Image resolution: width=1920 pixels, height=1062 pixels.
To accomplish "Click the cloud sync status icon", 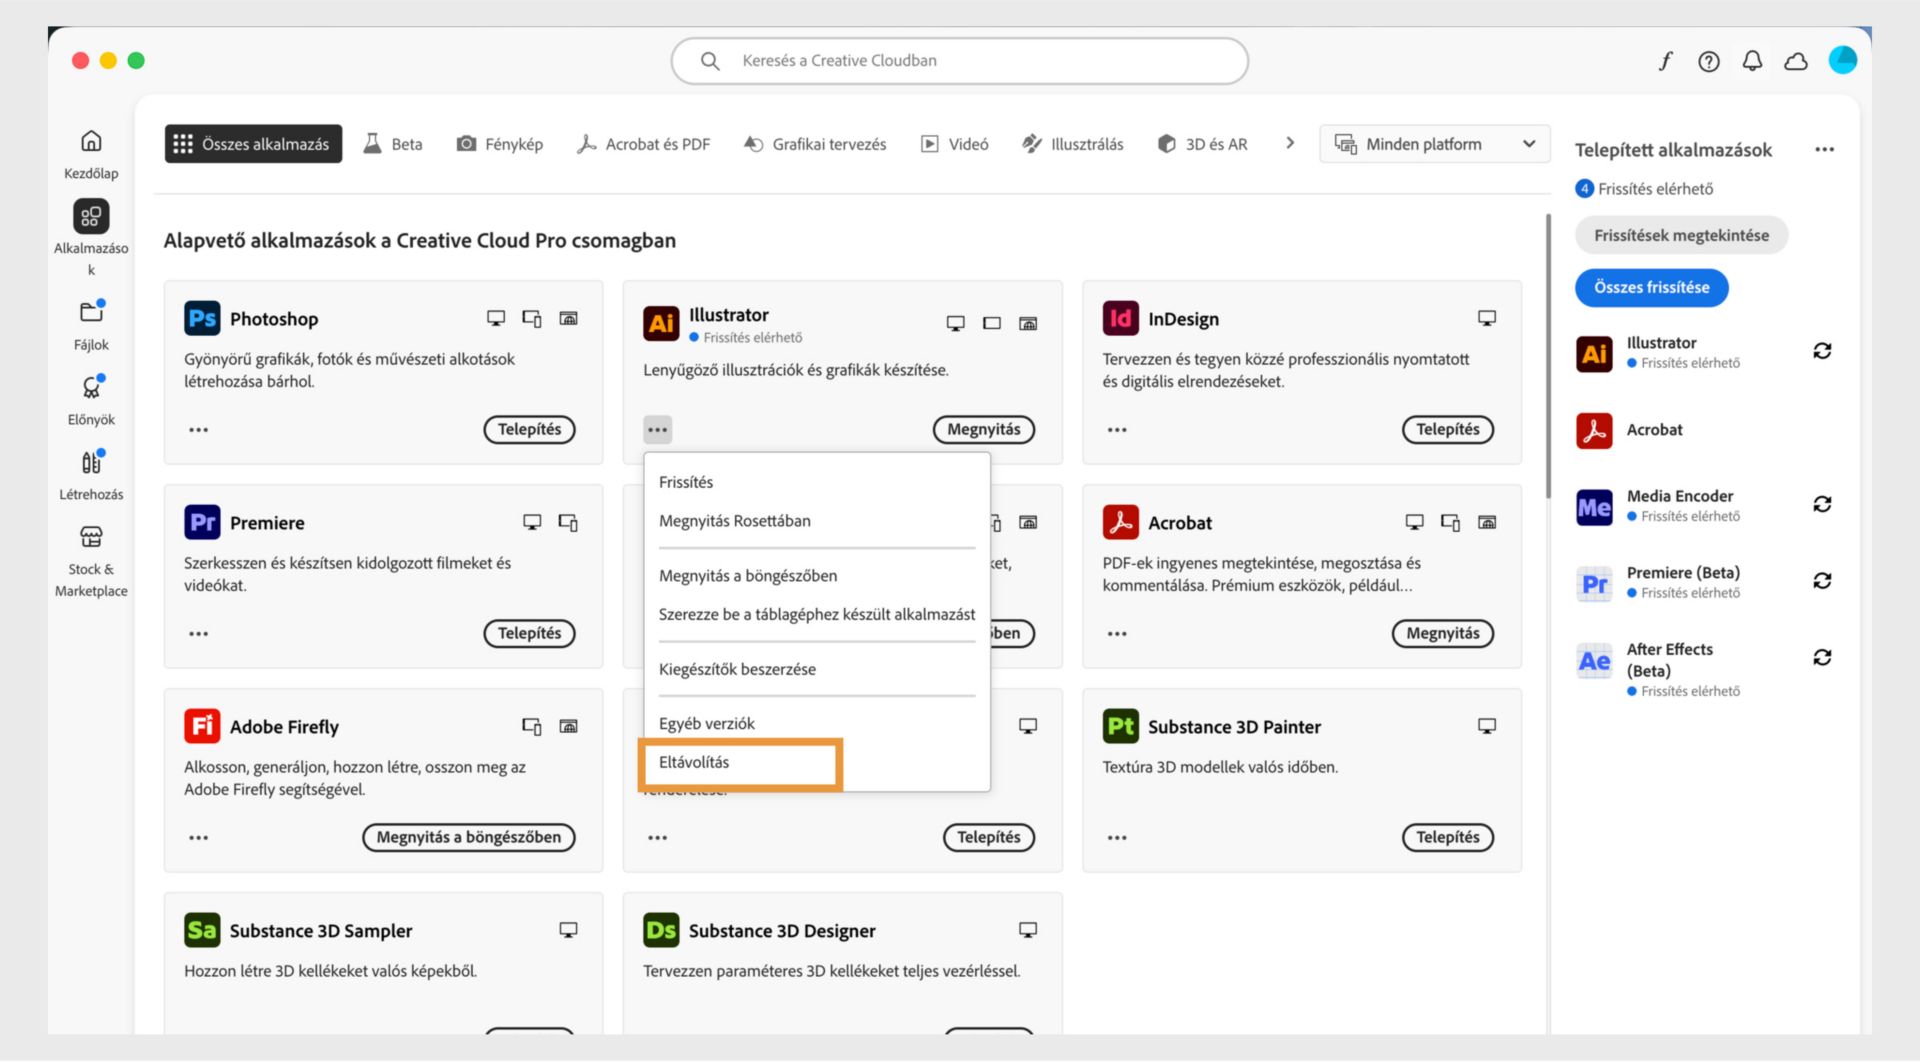I will click(1796, 61).
